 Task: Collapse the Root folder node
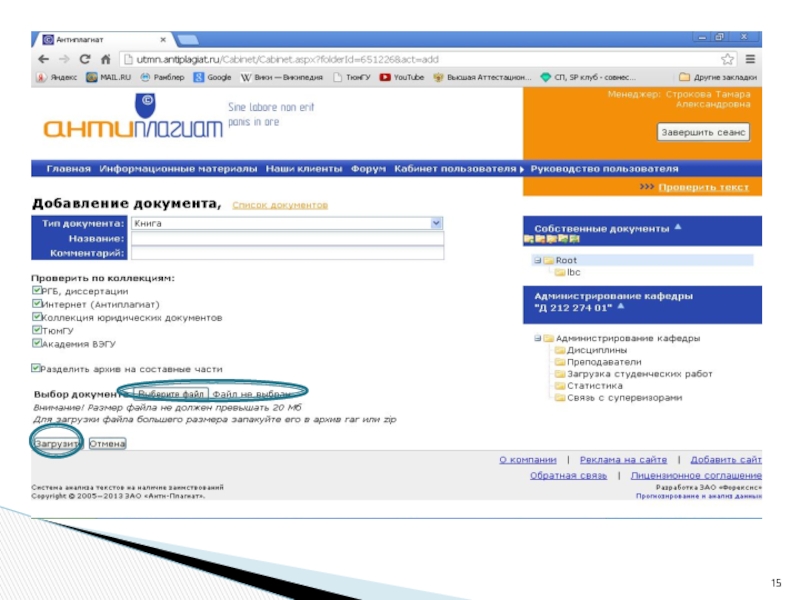(x=537, y=260)
